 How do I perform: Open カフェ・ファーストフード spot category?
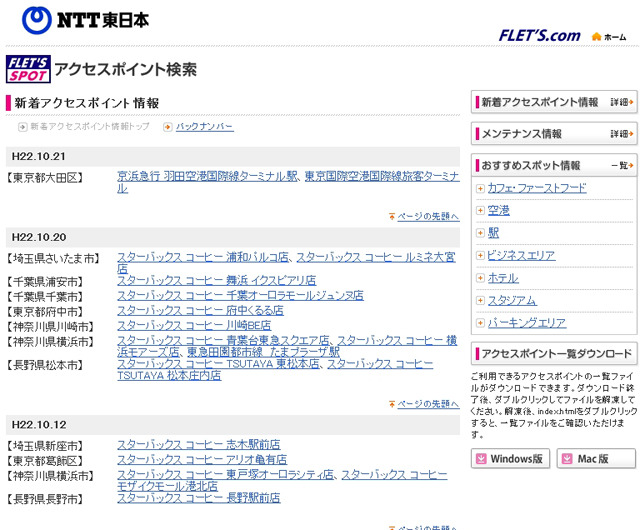pos(537,188)
